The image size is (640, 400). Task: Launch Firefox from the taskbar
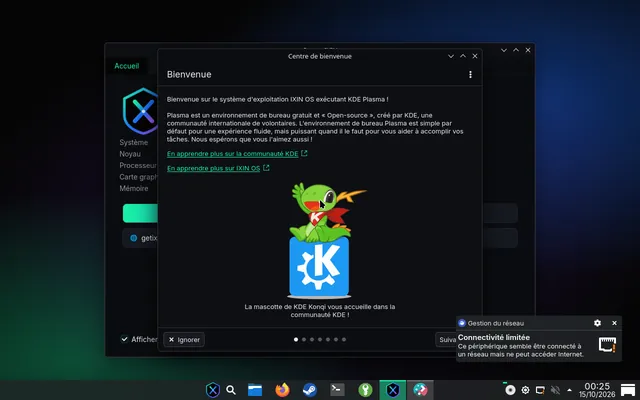coord(282,390)
